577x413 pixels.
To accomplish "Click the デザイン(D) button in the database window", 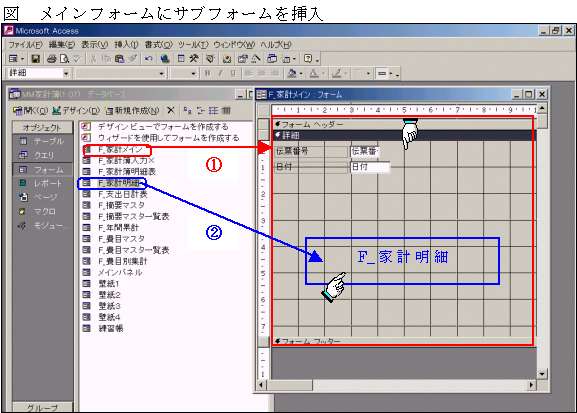I will click(x=76, y=110).
